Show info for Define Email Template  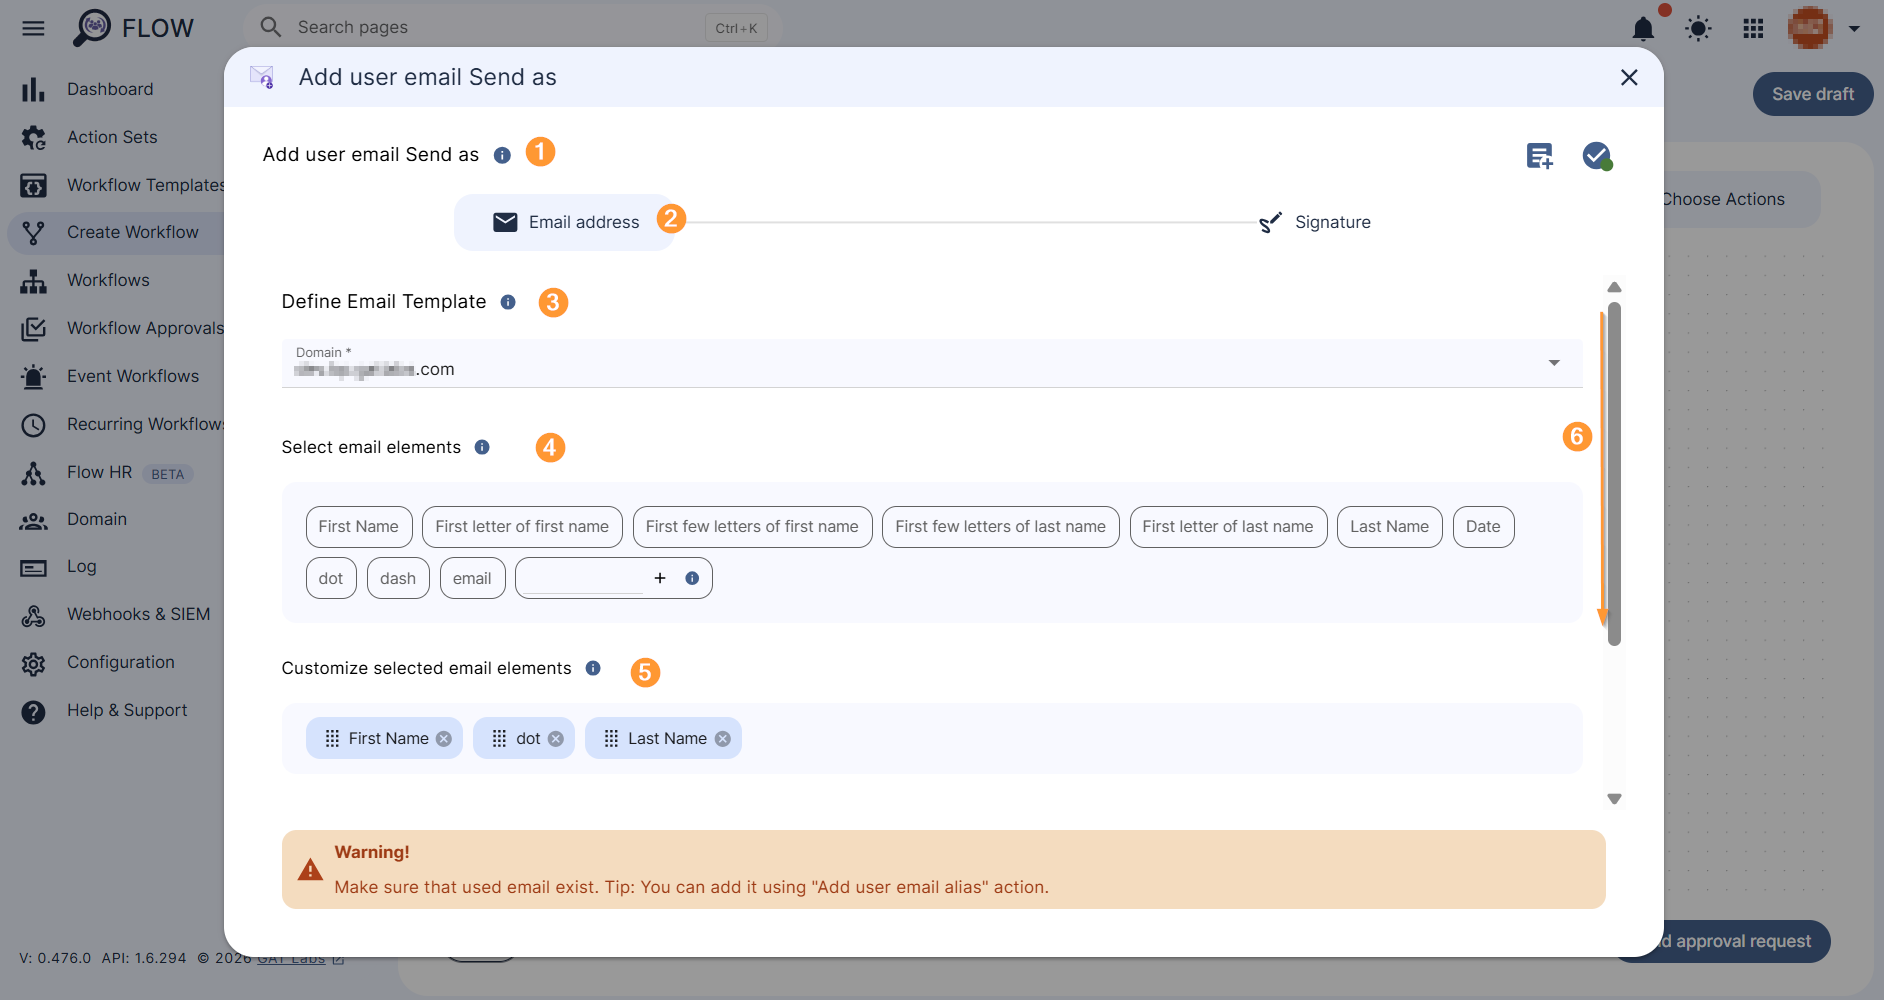pyautogui.click(x=508, y=302)
